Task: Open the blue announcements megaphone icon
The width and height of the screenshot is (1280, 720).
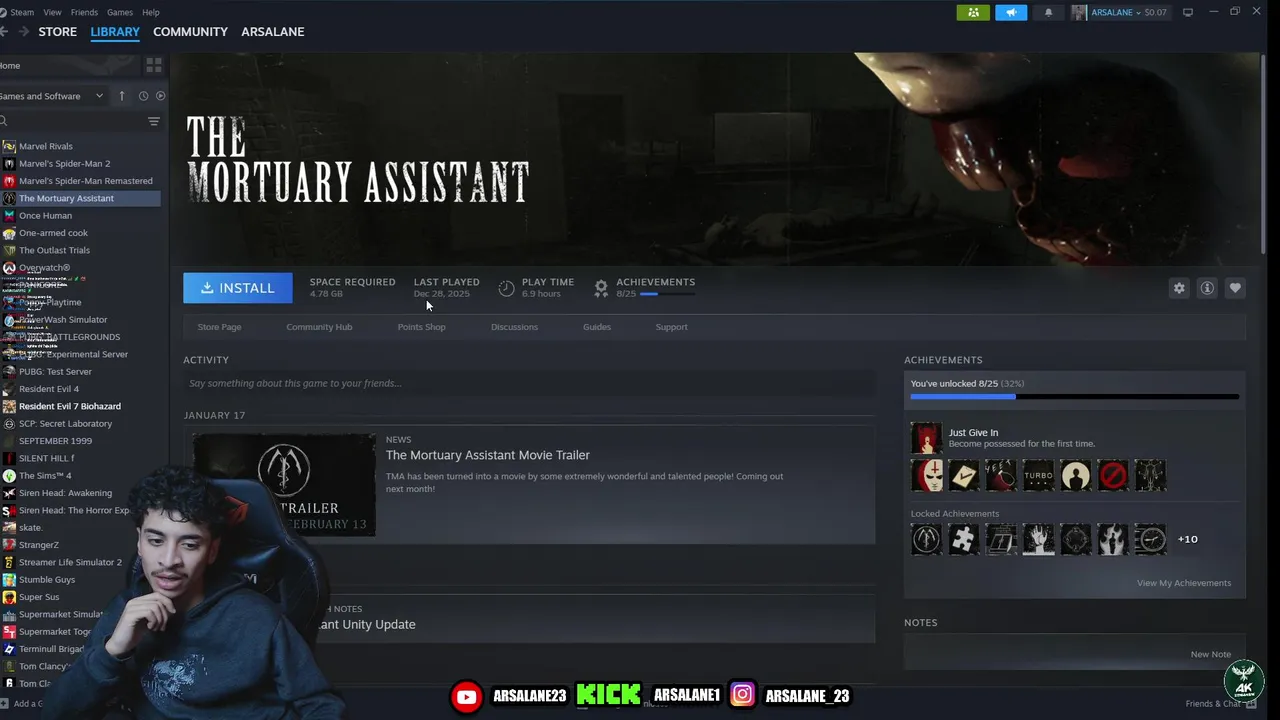Action: 1011,12
